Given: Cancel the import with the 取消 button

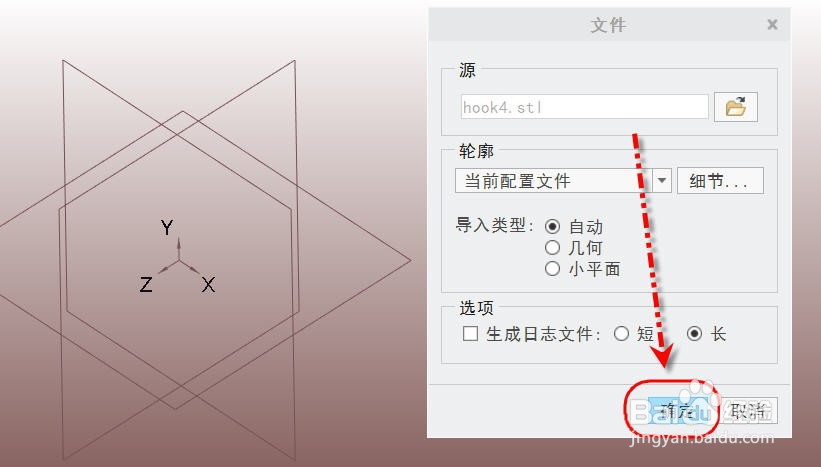Looking at the screenshot, I should click(x=749, y=410).
